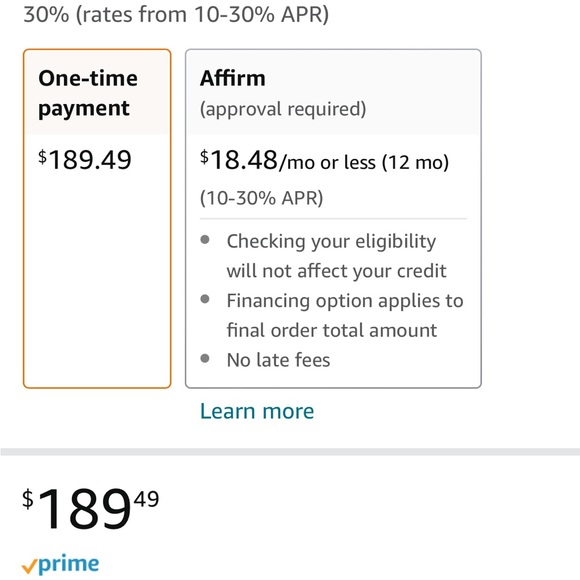The width and height of the screenshot is (580, 580).
Task: Click the Checking your eligibility bullet text
Action: [337, 256]
